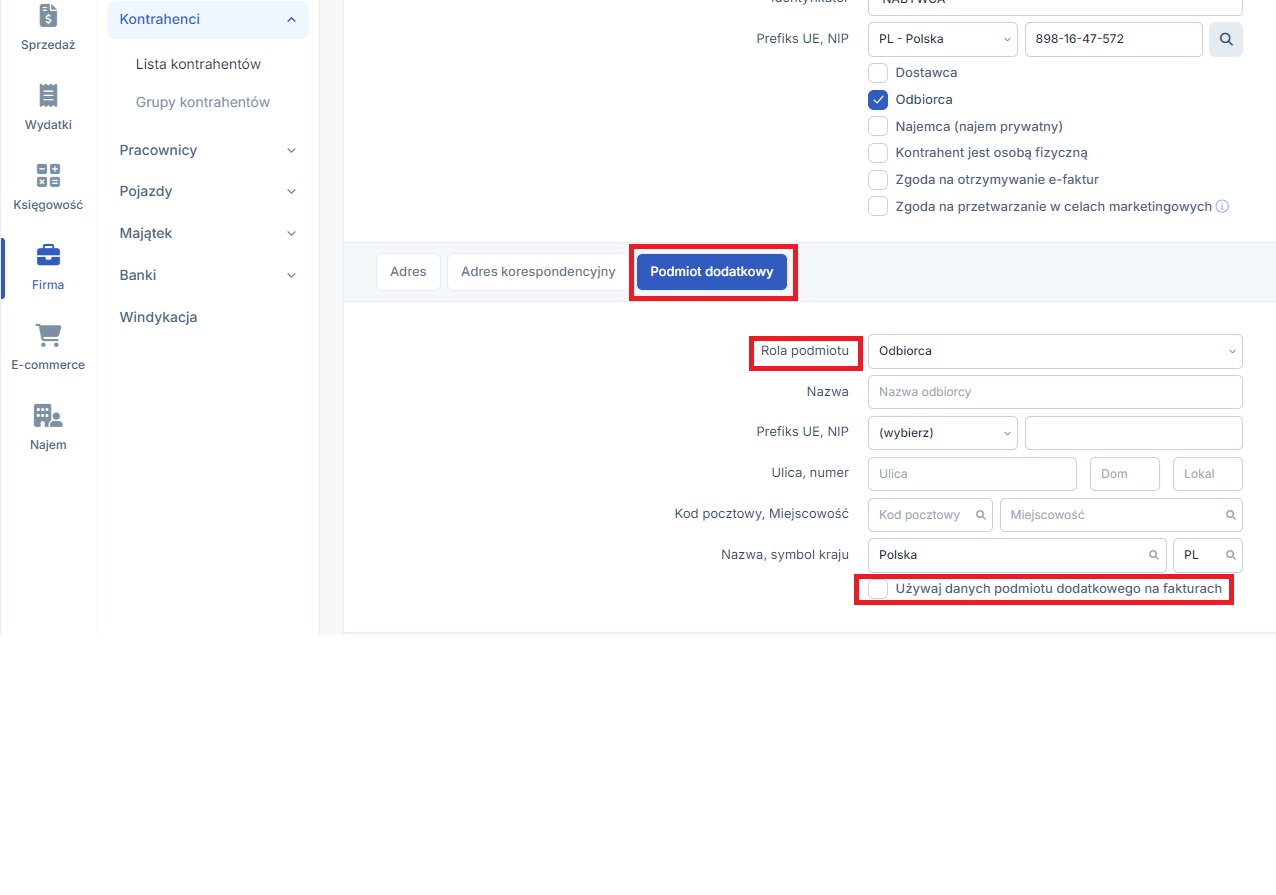Open the Rola podmiotu Odbiorca dropdown
Screen dimensions: 1276x895
tap(1055, 351)
